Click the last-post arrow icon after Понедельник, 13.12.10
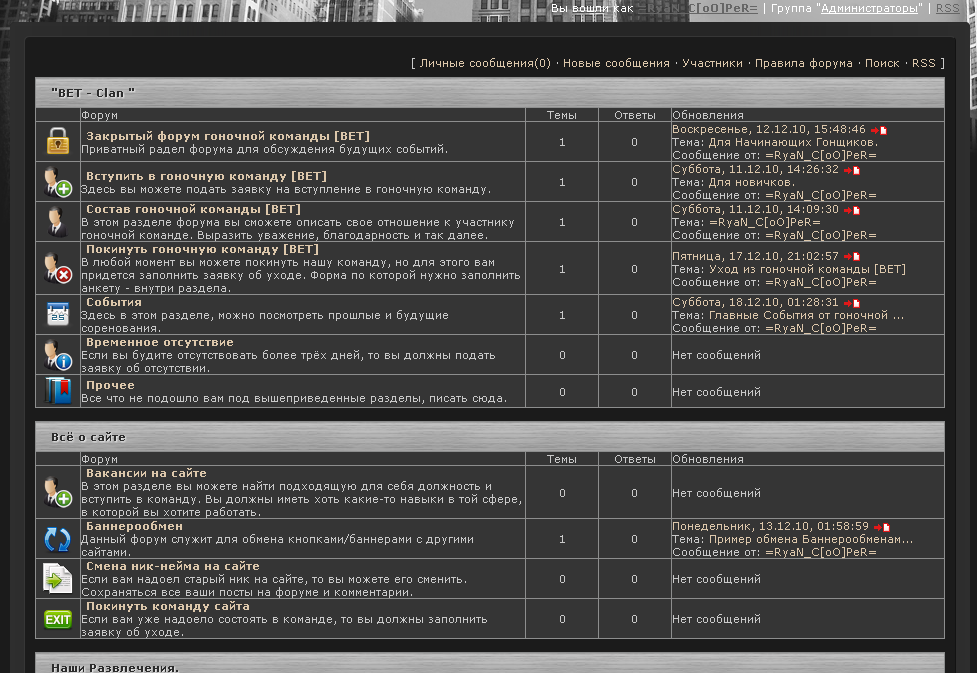Screen dimensions: 977x673 pyautogui.click(x=882, y=527)
